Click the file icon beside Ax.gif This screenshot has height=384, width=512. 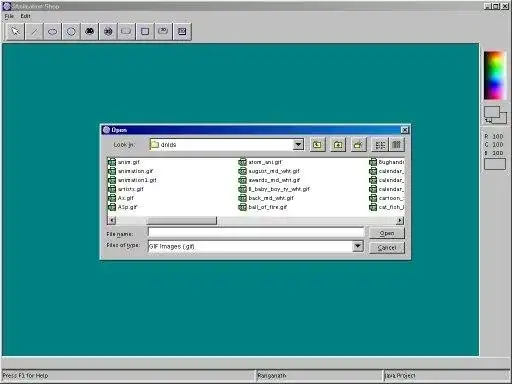pos(112,198)
